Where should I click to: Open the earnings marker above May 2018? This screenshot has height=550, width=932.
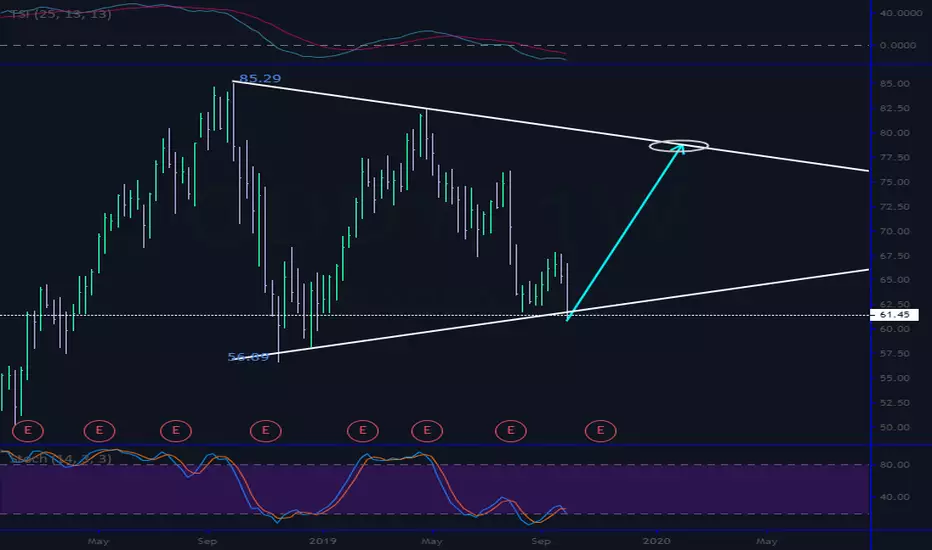click(99, 430)
